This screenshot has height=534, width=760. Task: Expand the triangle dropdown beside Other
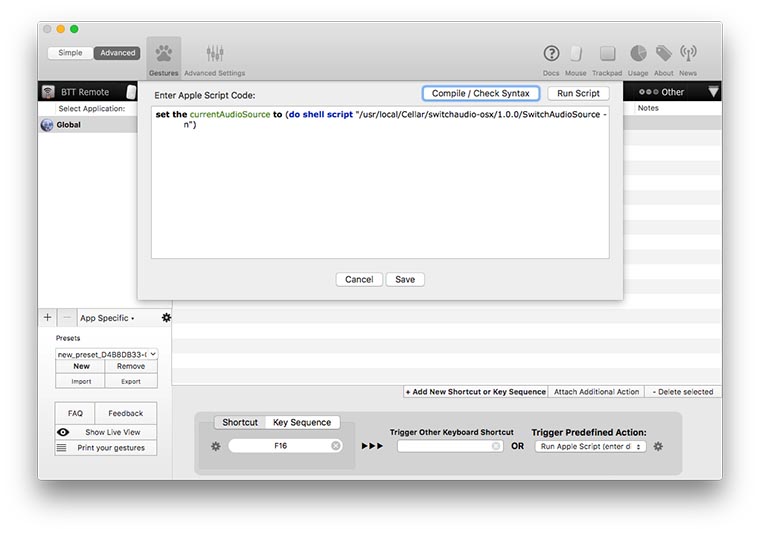coord(713,92)
